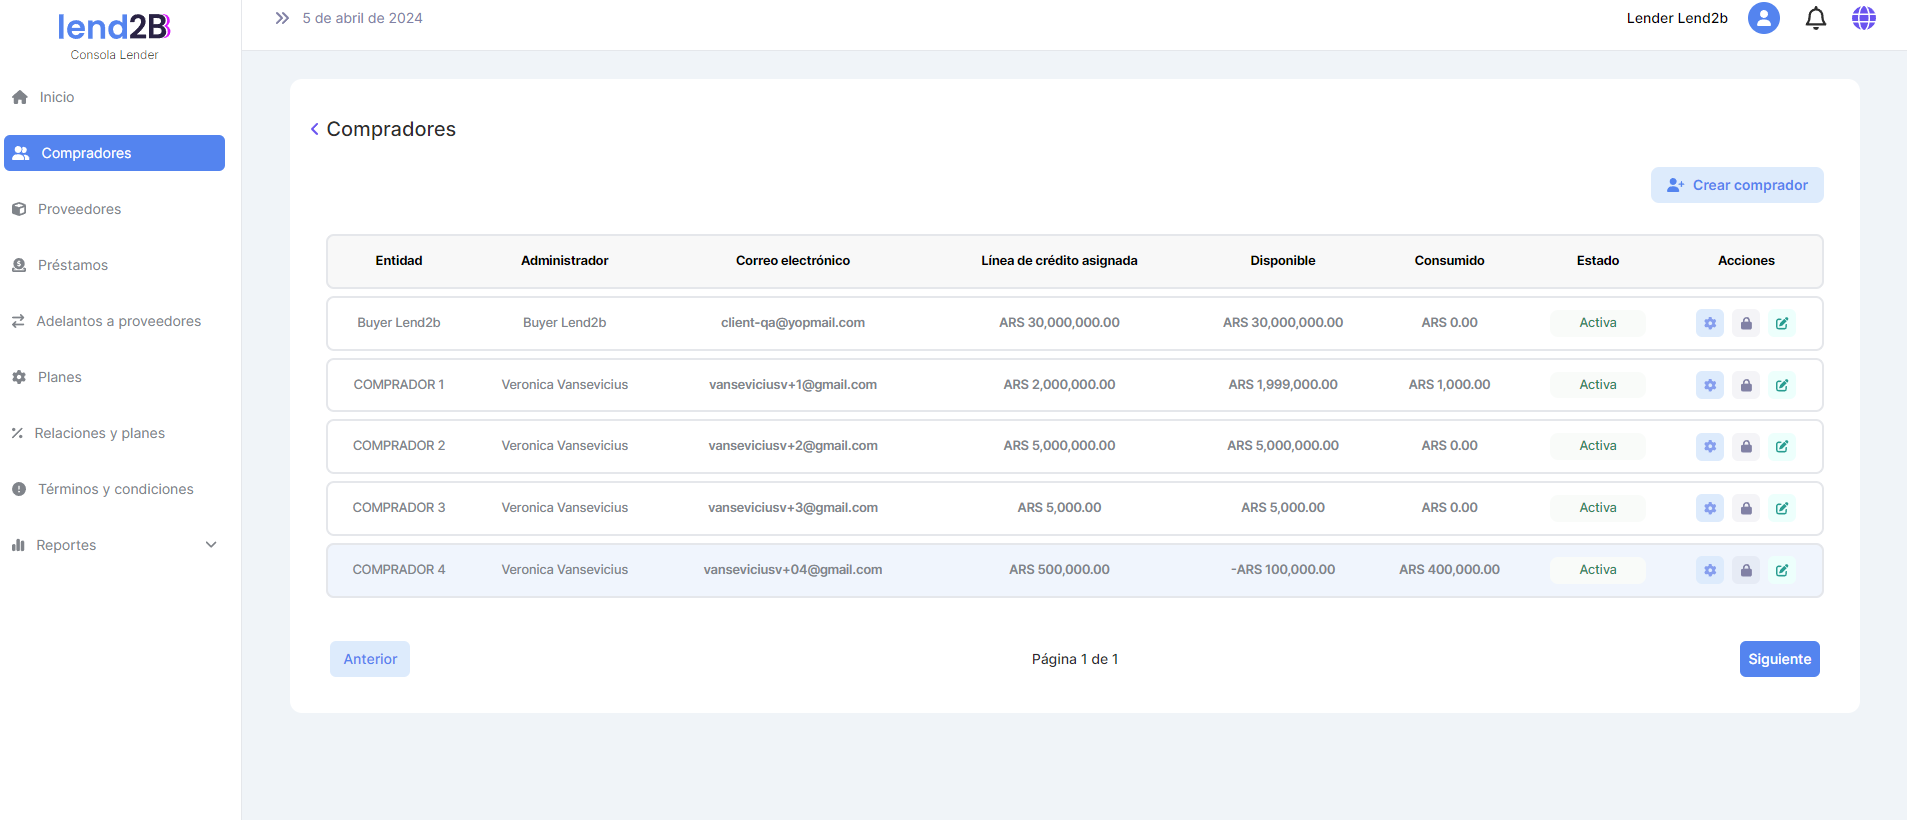Open Términos y condiciones section
The width and height of the screenshot is (1907, 820).
point(115,489)
